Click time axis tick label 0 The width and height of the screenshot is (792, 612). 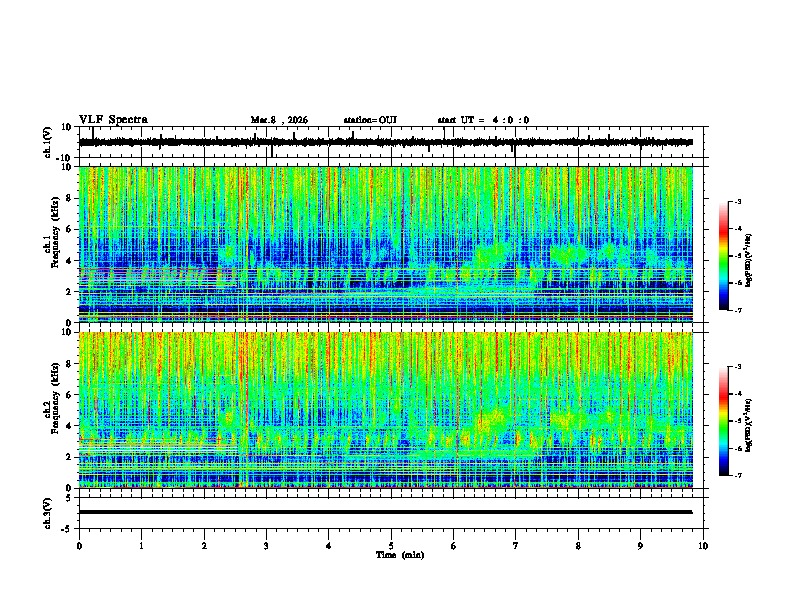(x=79, y=546)
